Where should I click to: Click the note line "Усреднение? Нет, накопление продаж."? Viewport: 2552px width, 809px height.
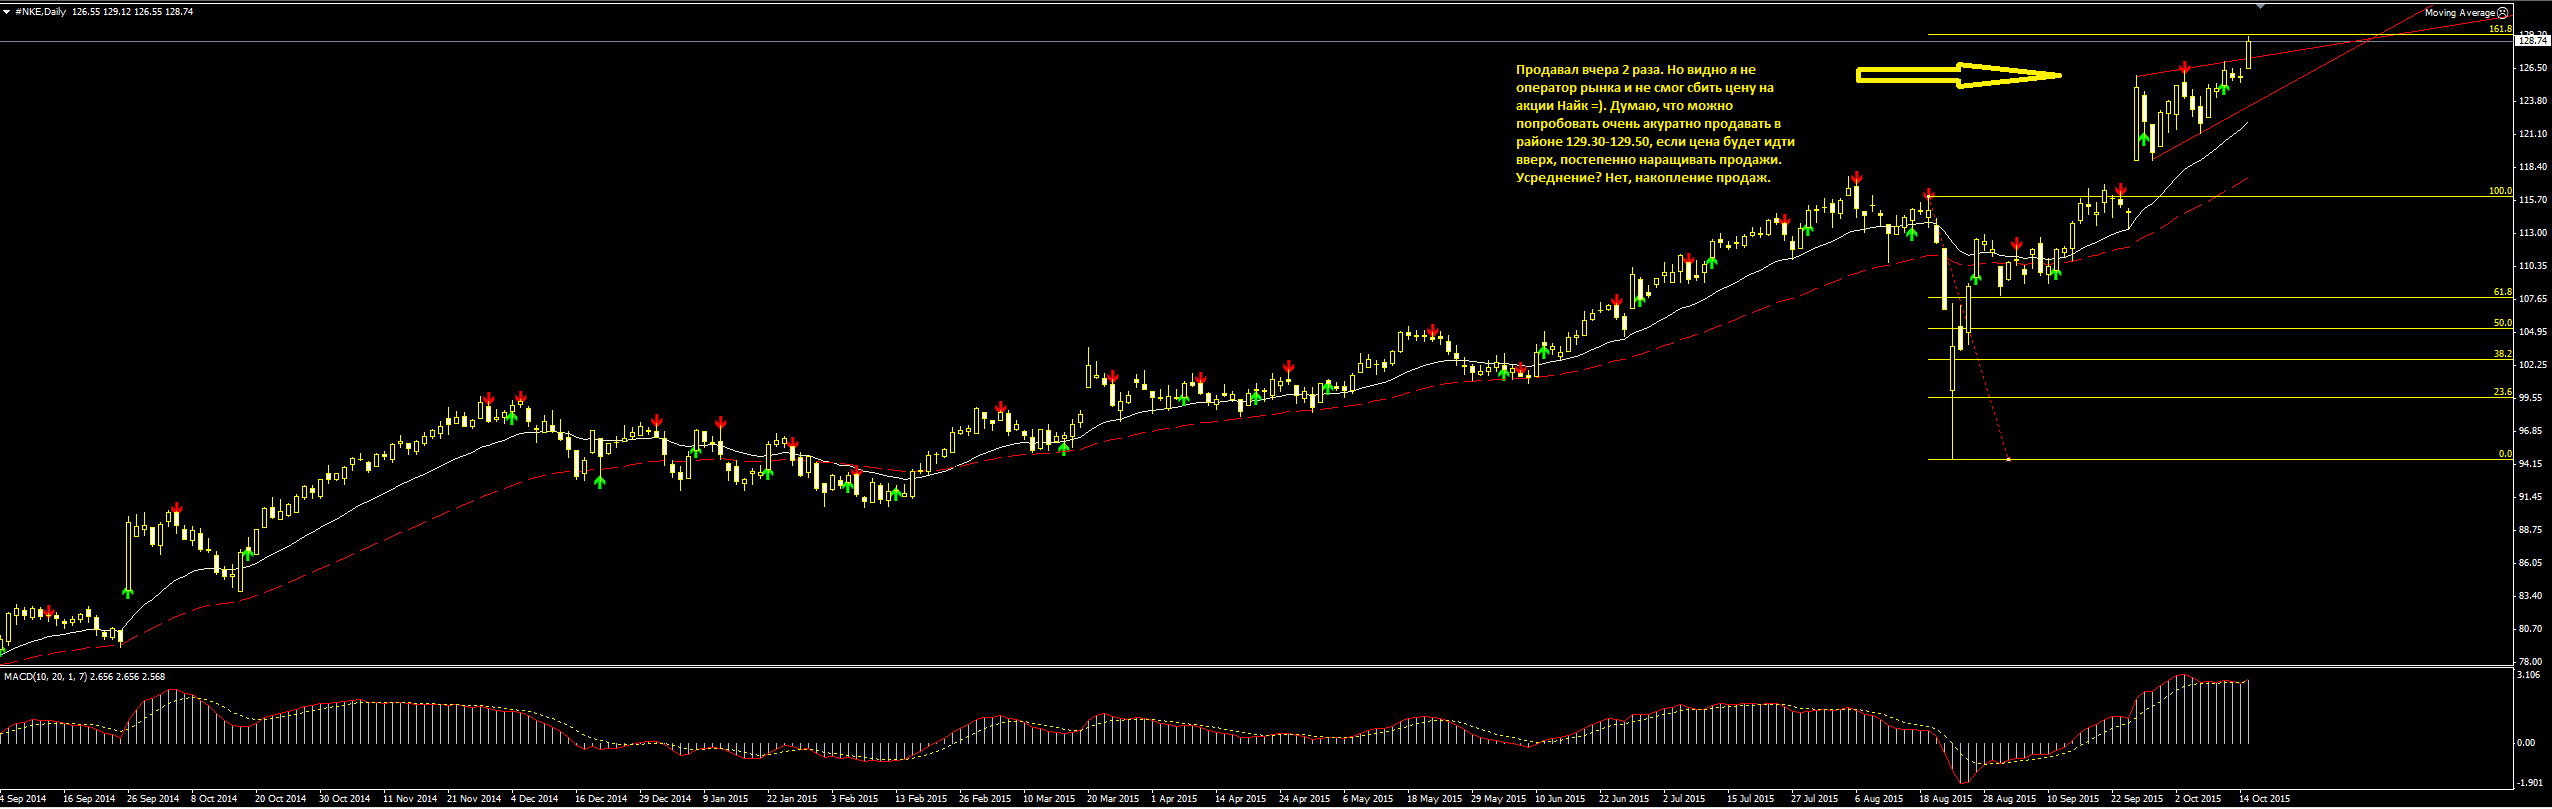click(x=1643, y=178)
